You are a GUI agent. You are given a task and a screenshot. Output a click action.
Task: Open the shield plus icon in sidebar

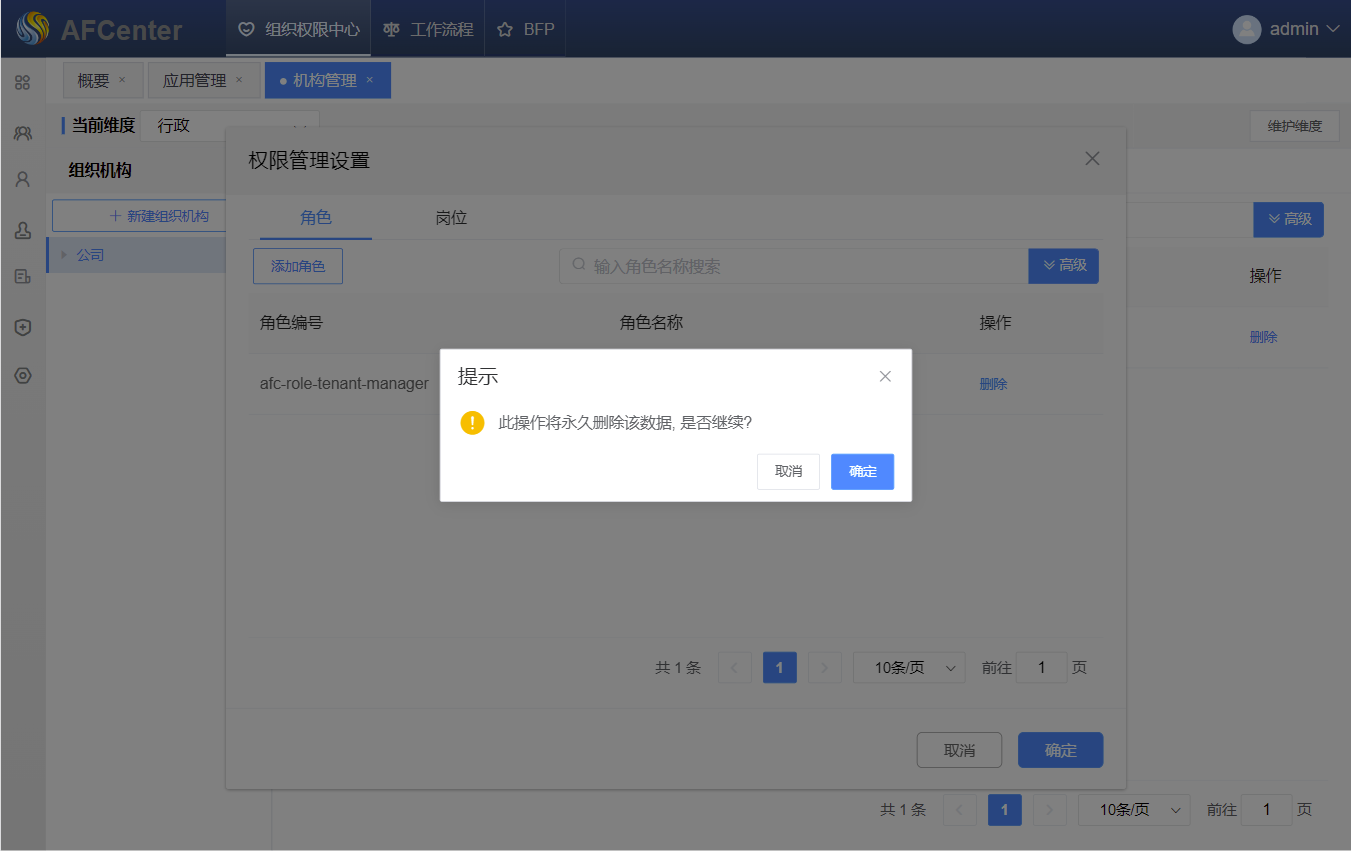22,327
